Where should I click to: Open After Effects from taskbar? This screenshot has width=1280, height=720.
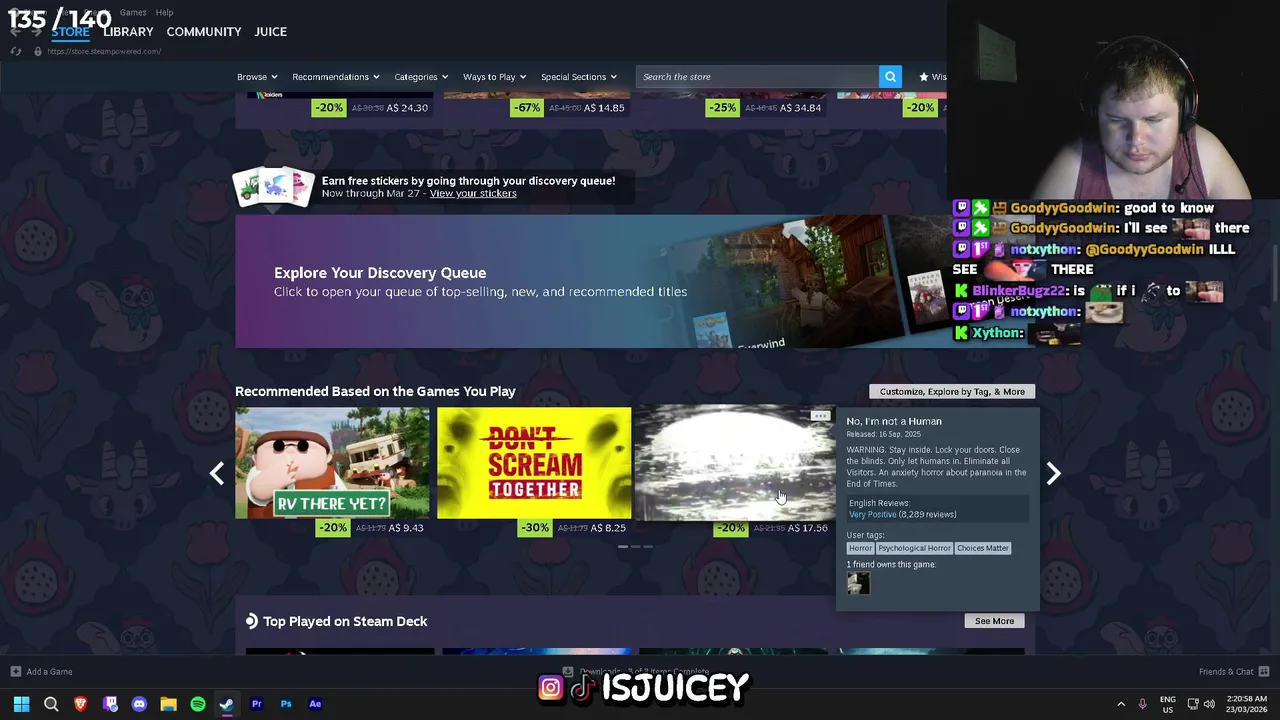(x=315, y=704)
